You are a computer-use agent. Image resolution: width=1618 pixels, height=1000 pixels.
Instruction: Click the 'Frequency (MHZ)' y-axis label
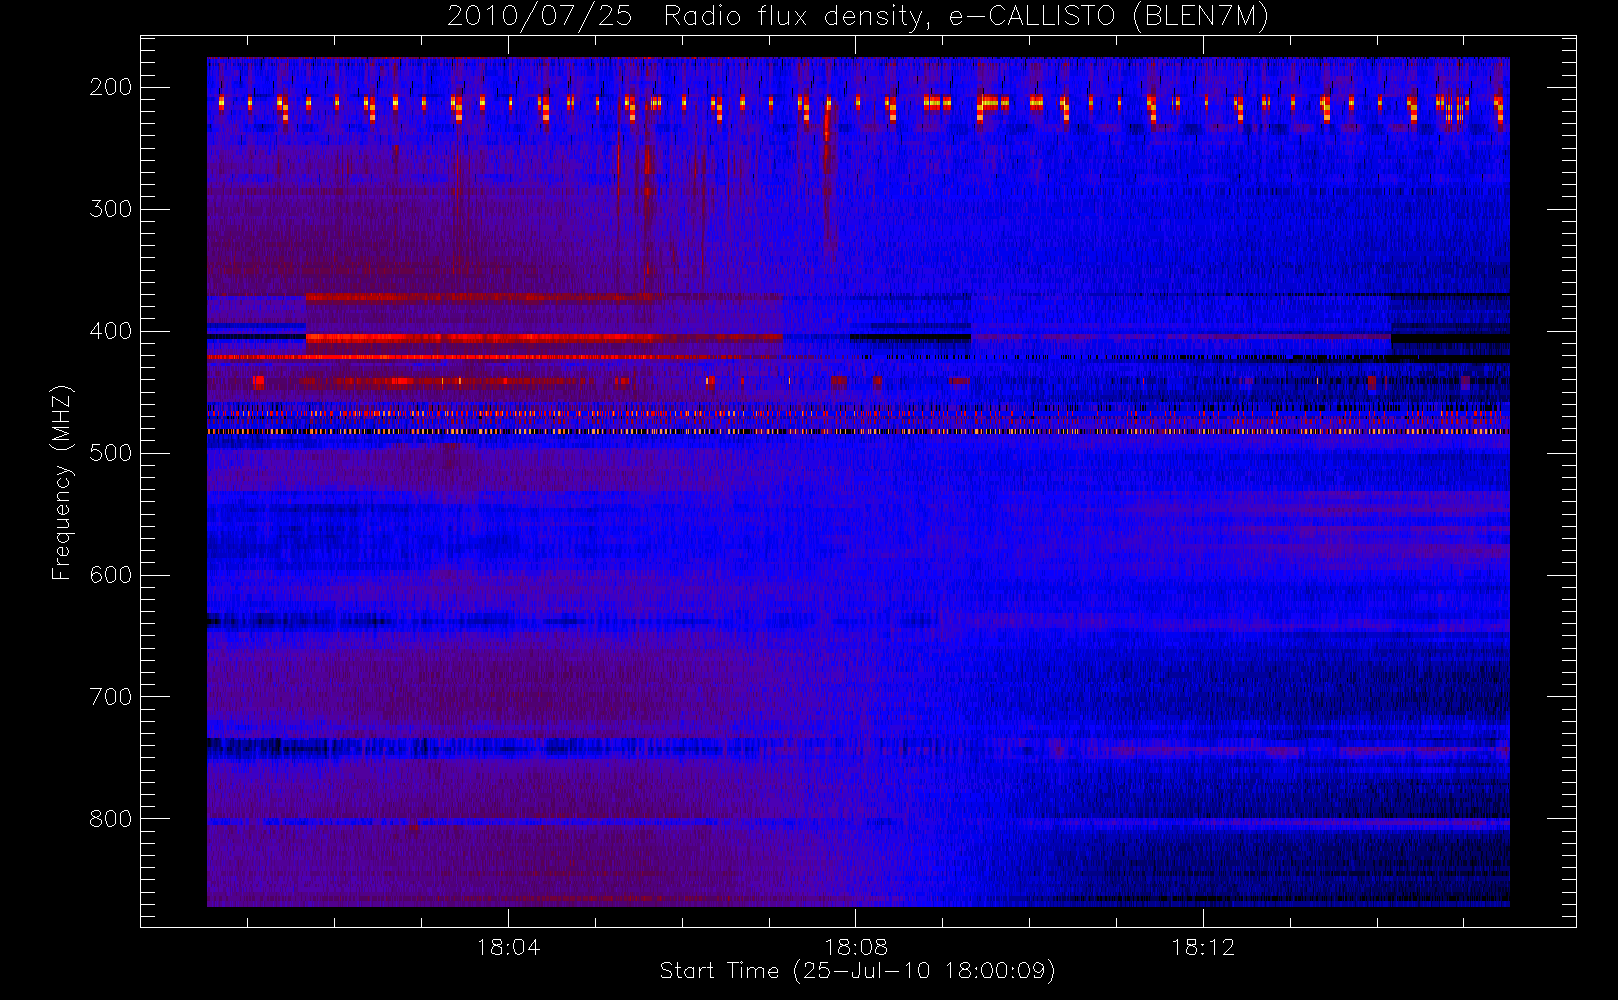62,482
